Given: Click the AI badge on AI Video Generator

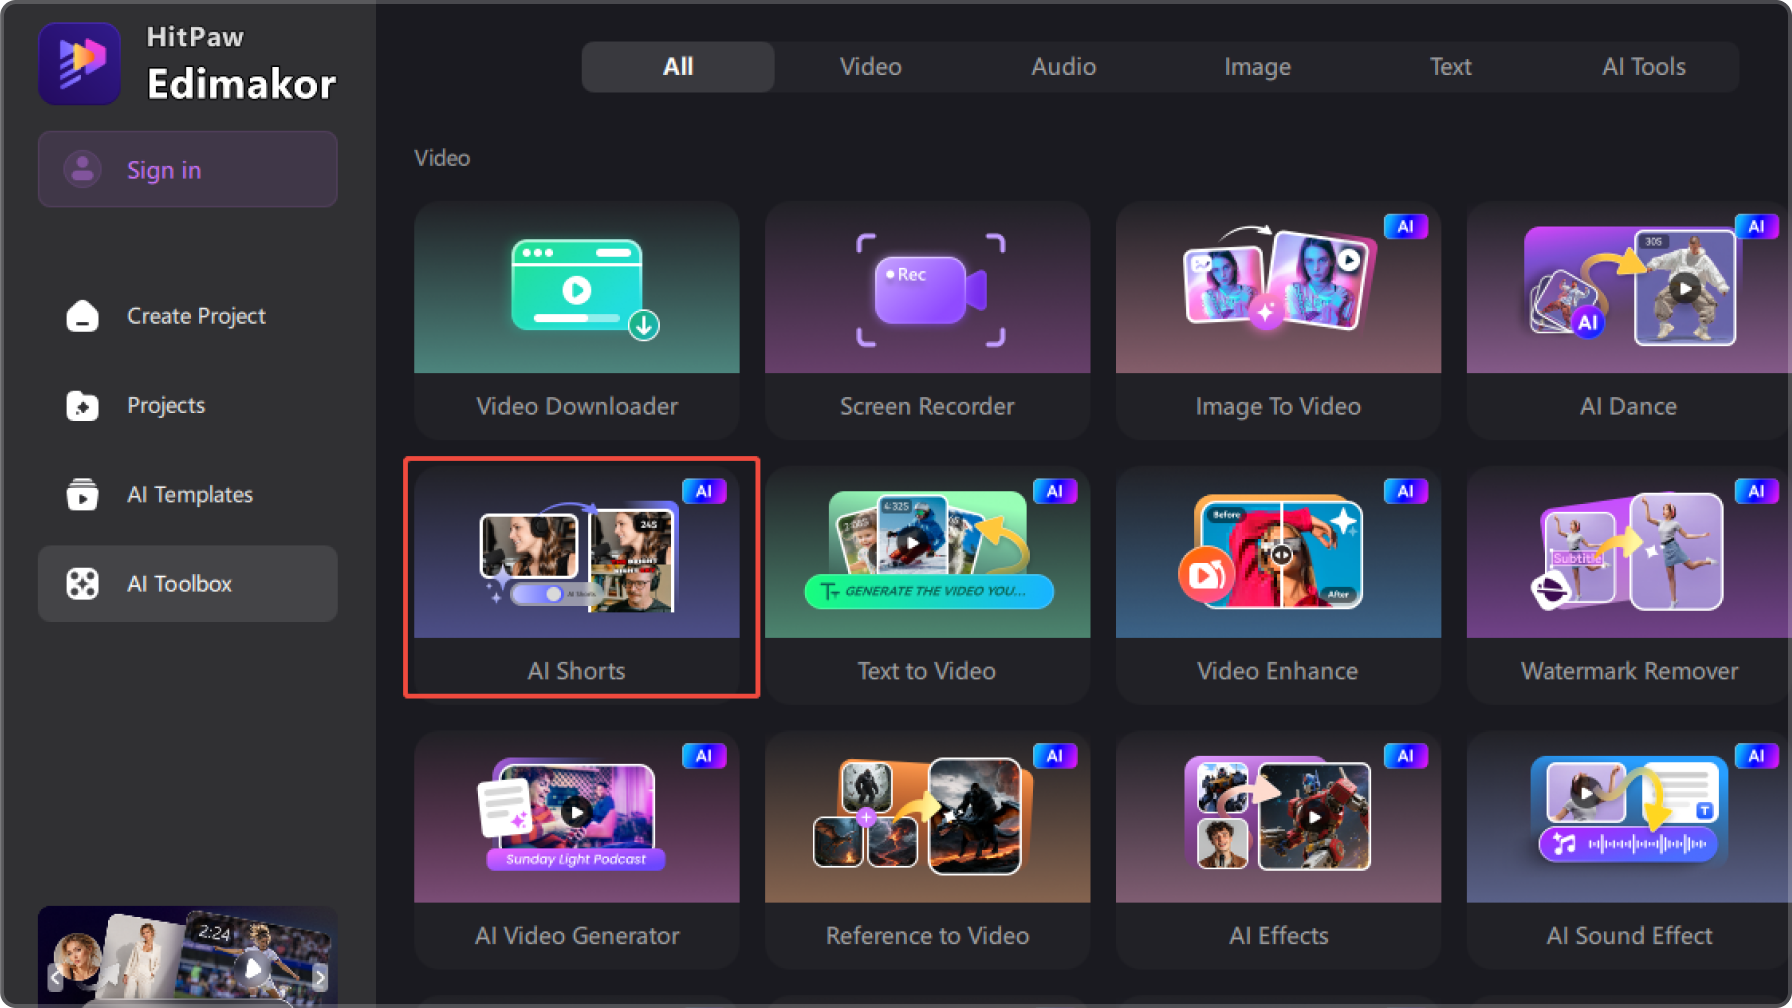Looking at the screenshot, I should 703,756.
